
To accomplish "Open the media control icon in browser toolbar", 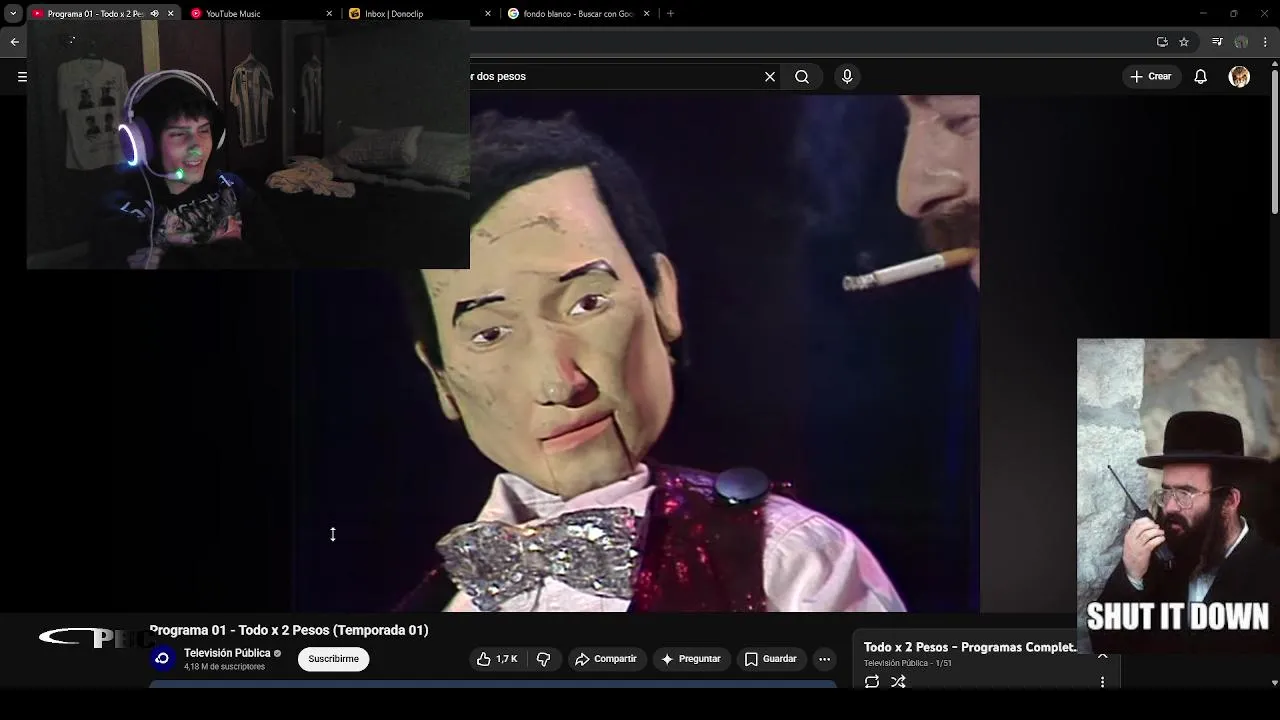I will pyautogui.click(x=1217, y=42).
